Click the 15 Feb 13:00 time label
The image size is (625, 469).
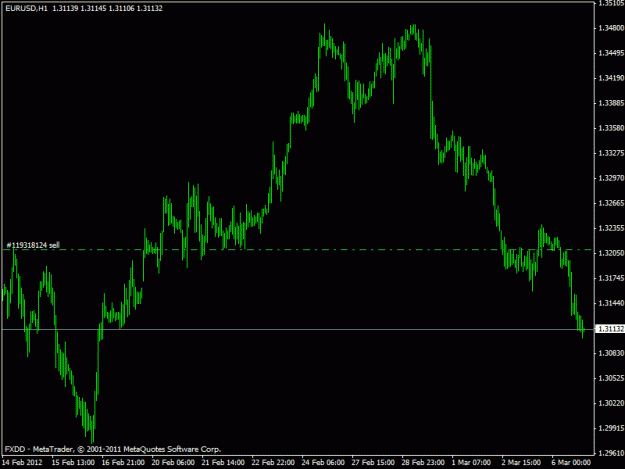click(73, 463)
